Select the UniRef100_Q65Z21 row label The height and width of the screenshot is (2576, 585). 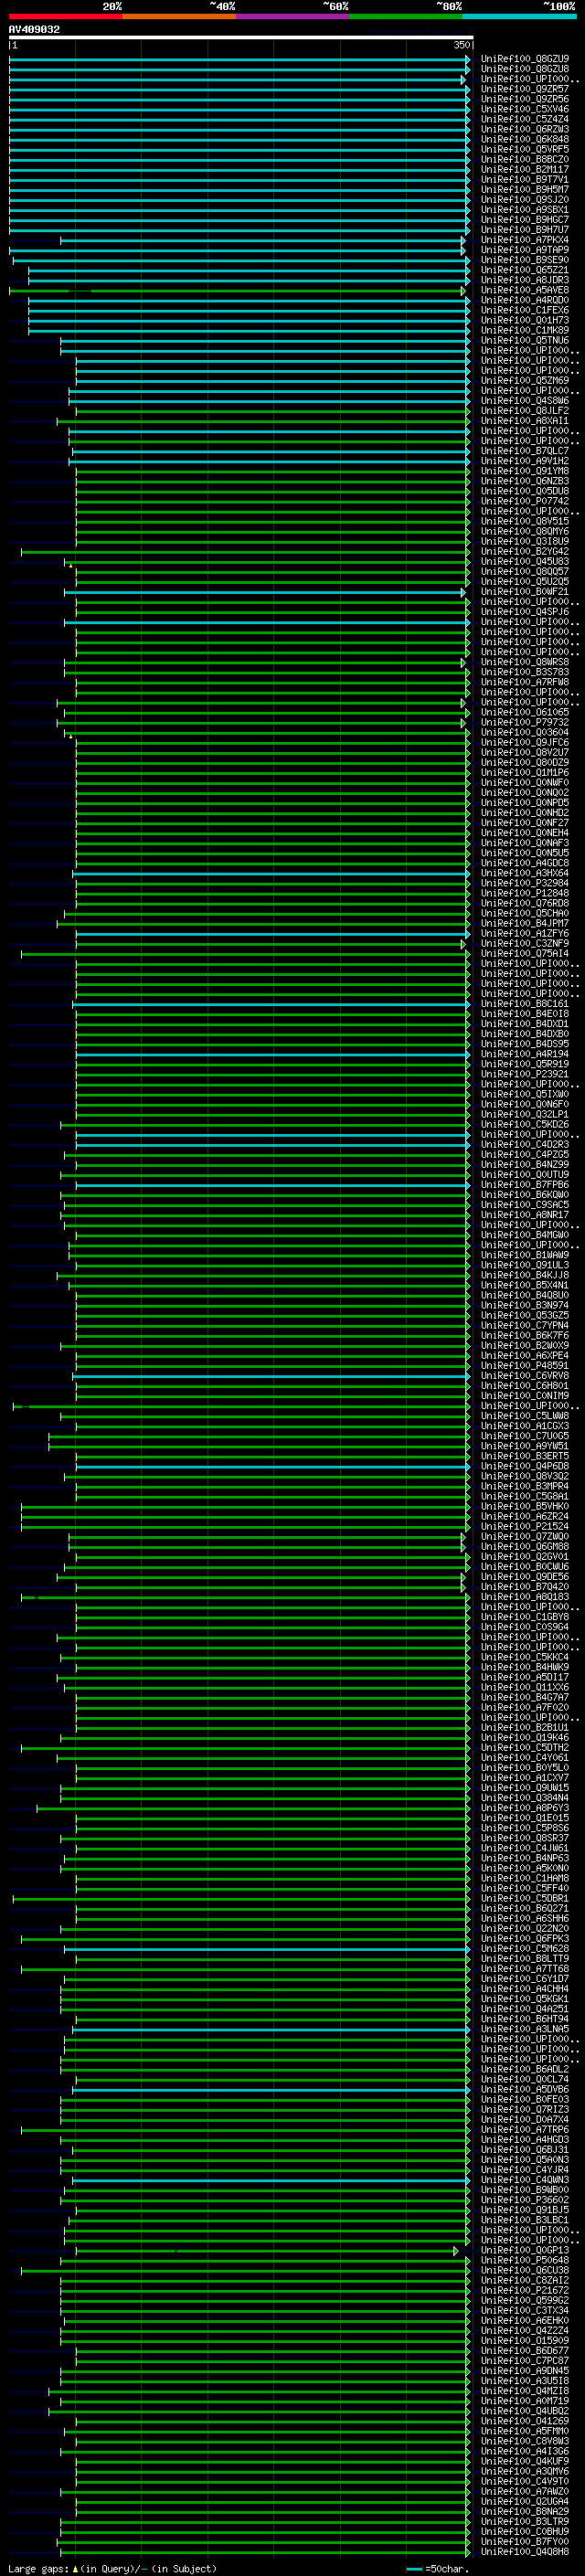[x=524, y=270]
